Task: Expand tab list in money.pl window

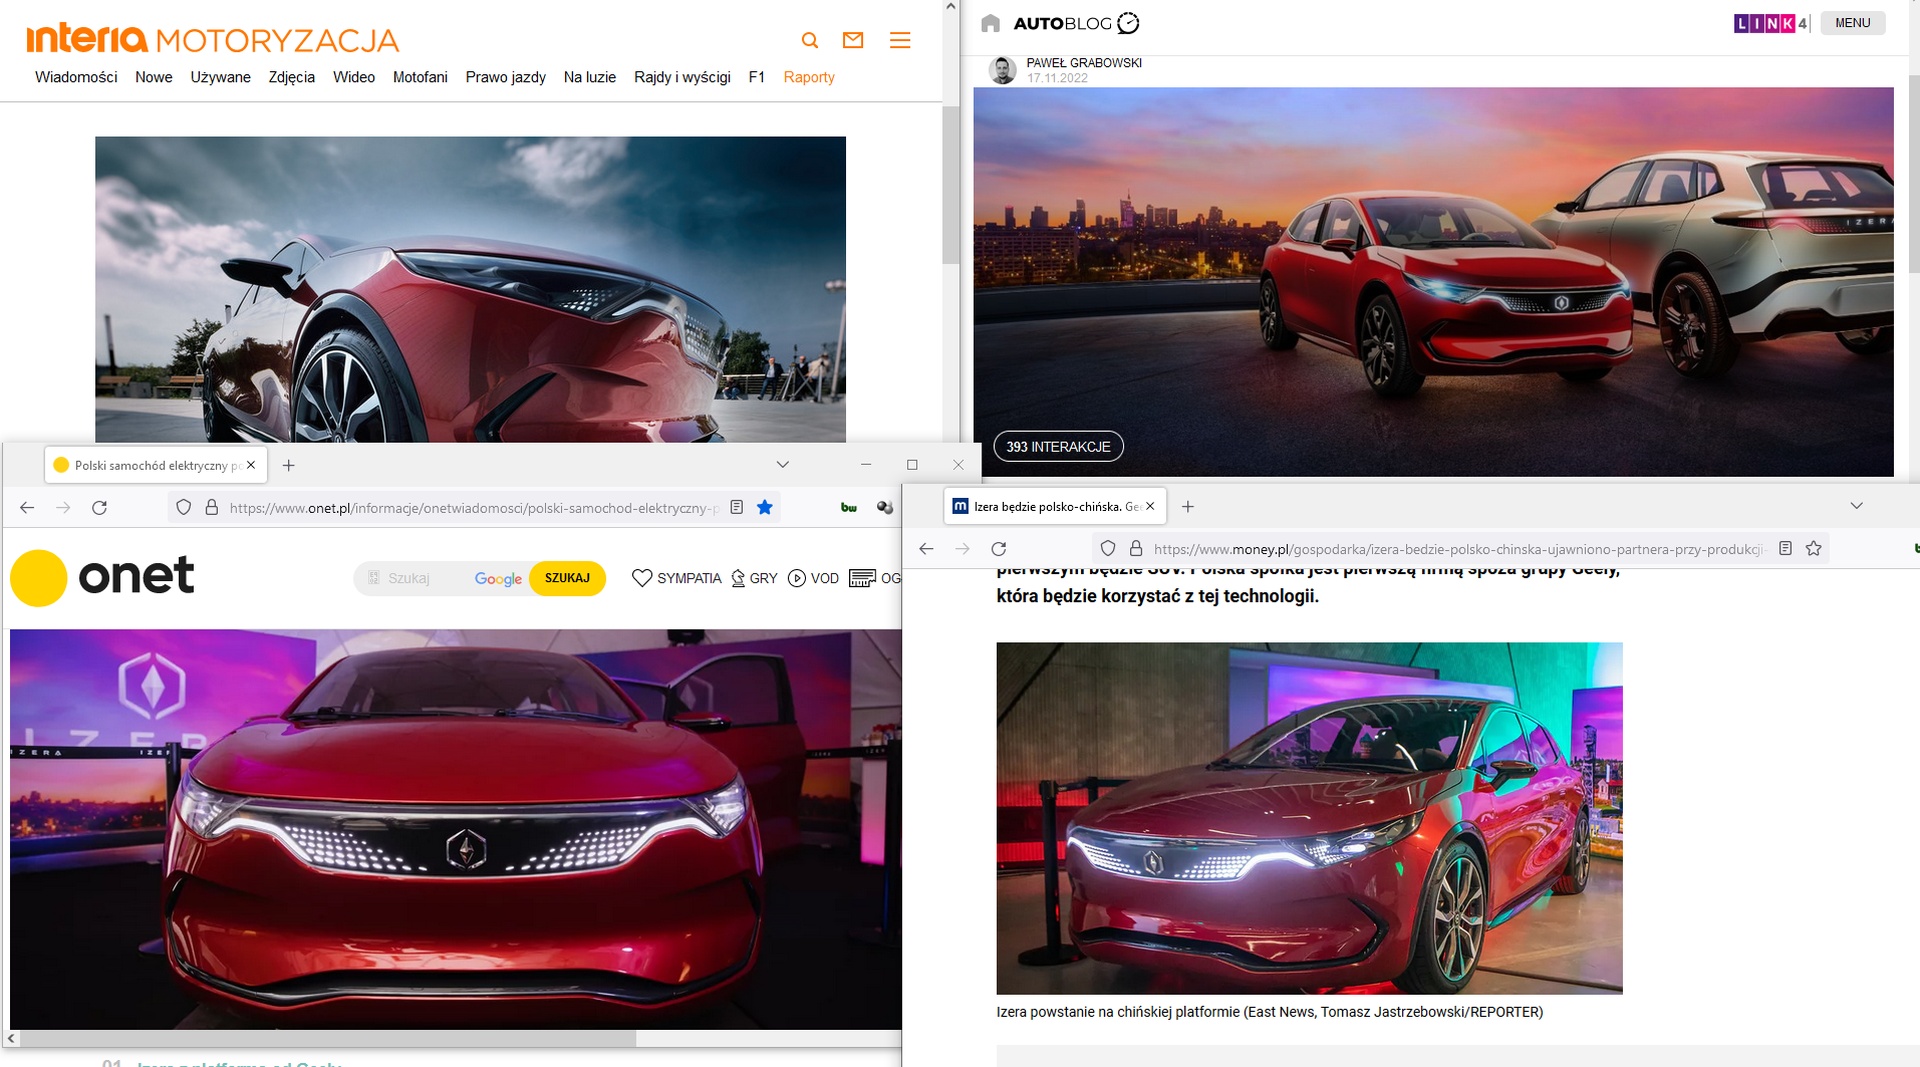Action: coord(1857,506)
